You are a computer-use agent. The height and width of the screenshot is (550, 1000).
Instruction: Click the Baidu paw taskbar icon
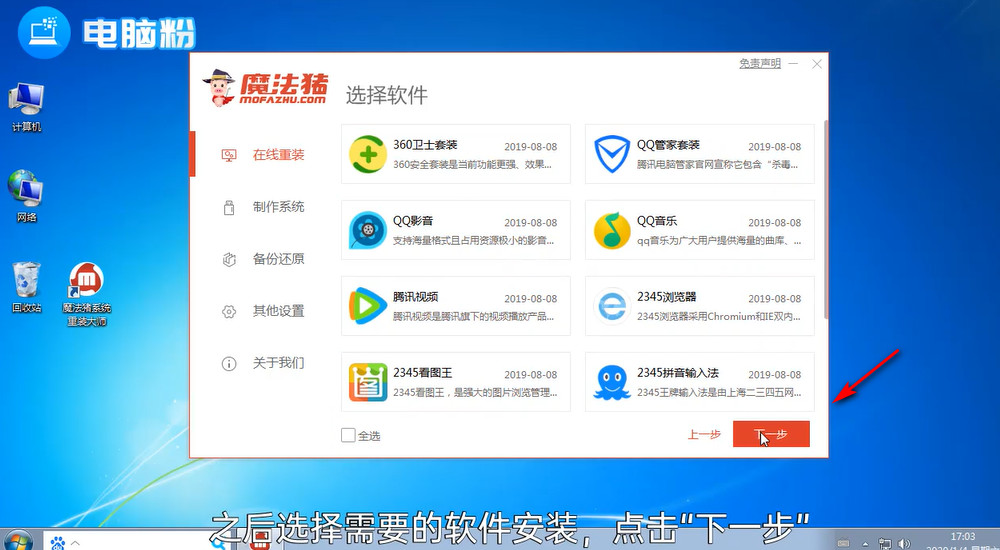[58, 543]
